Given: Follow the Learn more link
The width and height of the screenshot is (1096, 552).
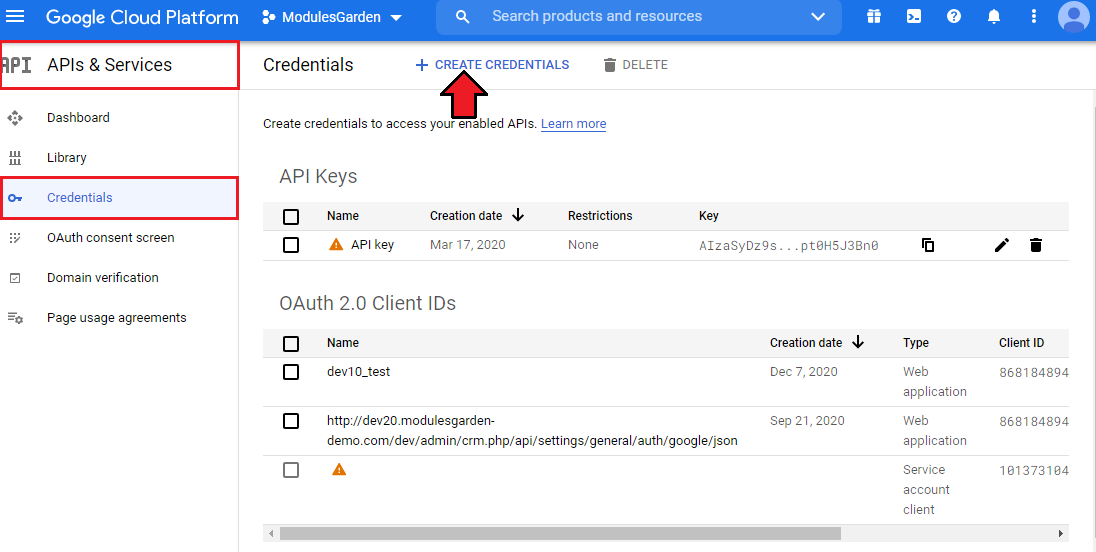Looking at the screenshot, I should (573, 124).
